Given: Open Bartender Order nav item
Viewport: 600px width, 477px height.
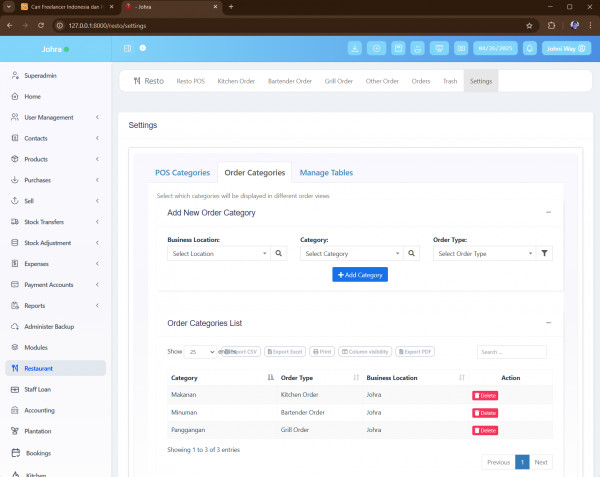Looking at the screenshot, I should [x=290, y=81].
